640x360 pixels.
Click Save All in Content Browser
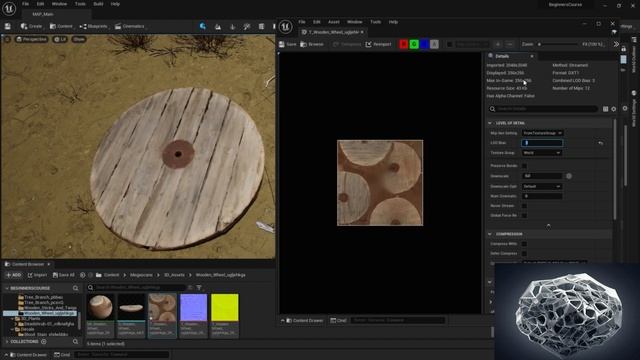pos(64,275)
